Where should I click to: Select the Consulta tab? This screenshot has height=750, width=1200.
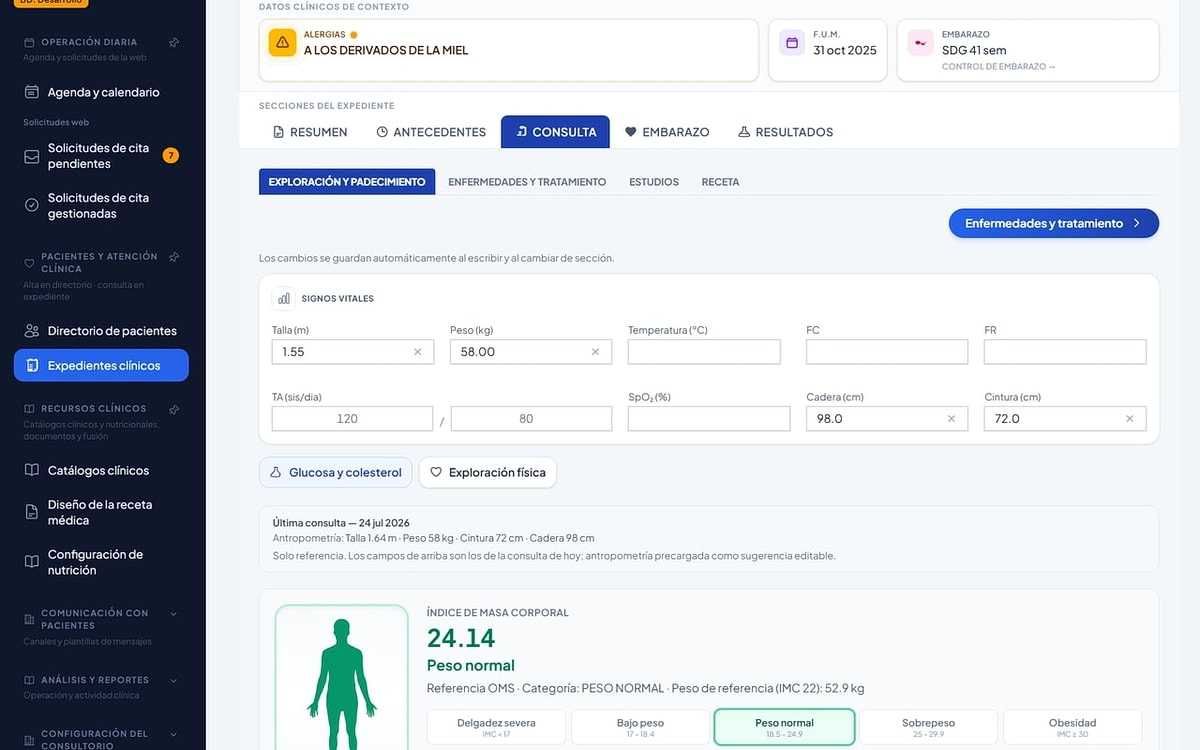tap(555, 132)
